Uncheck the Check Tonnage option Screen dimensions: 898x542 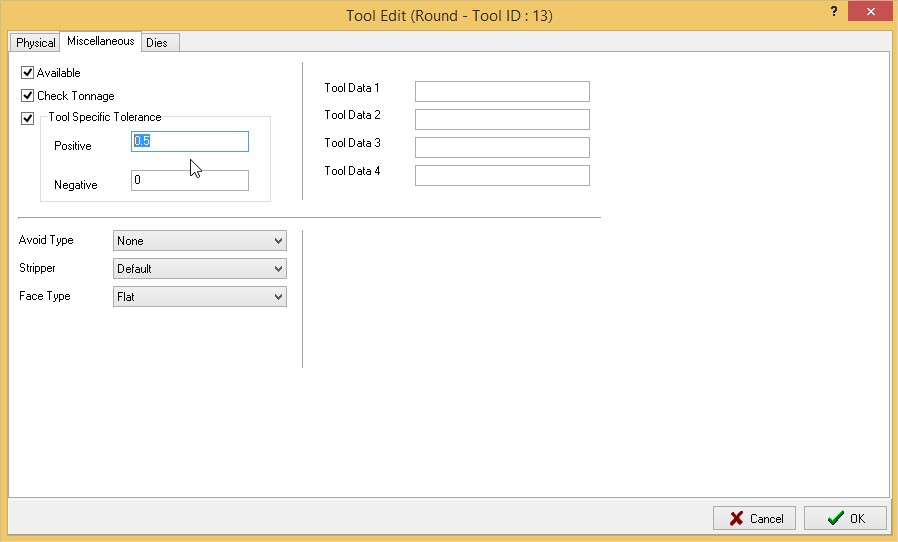tap(28, 96)
